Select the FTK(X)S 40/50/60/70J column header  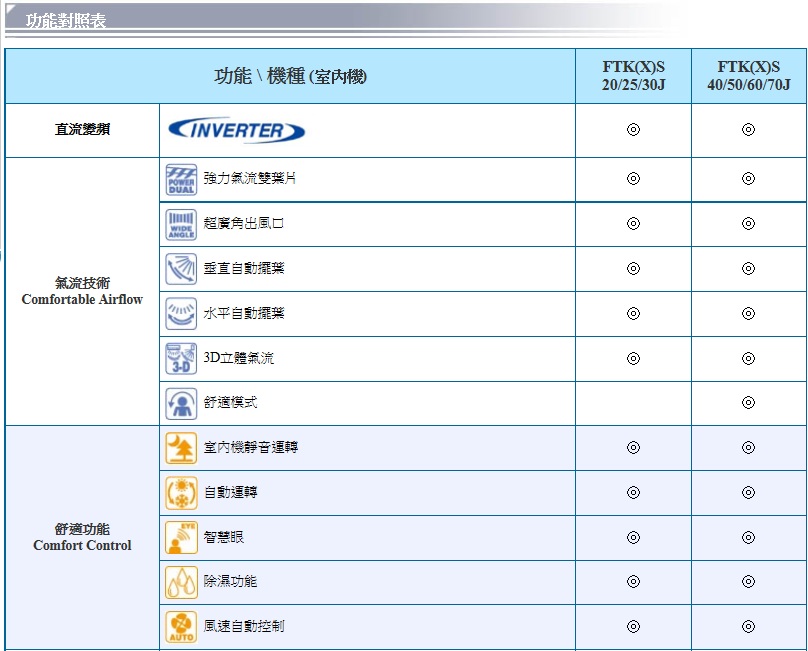[748, 76]
